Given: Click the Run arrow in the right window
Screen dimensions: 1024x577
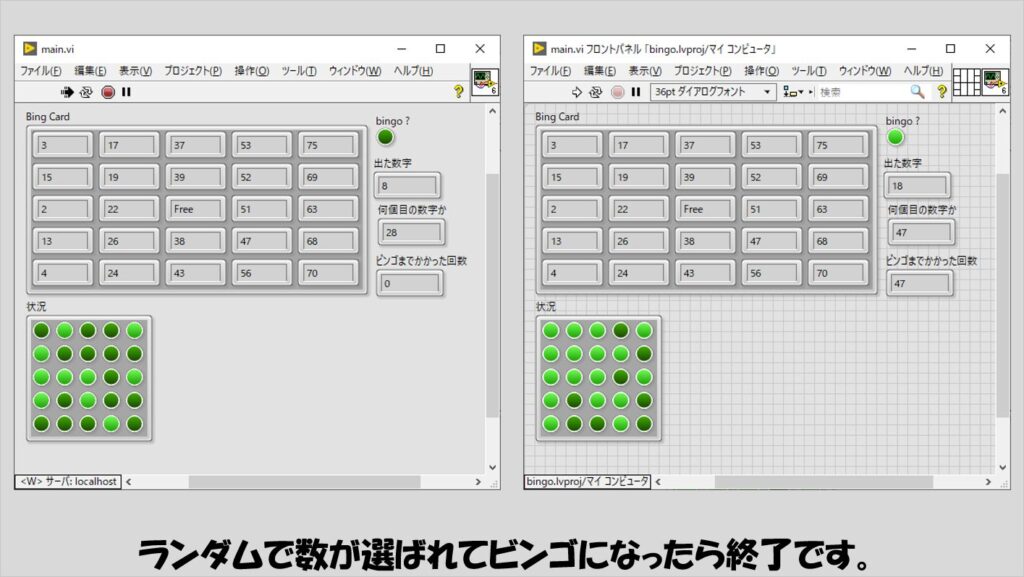Looking at the screenshot, I should [577, 92].
